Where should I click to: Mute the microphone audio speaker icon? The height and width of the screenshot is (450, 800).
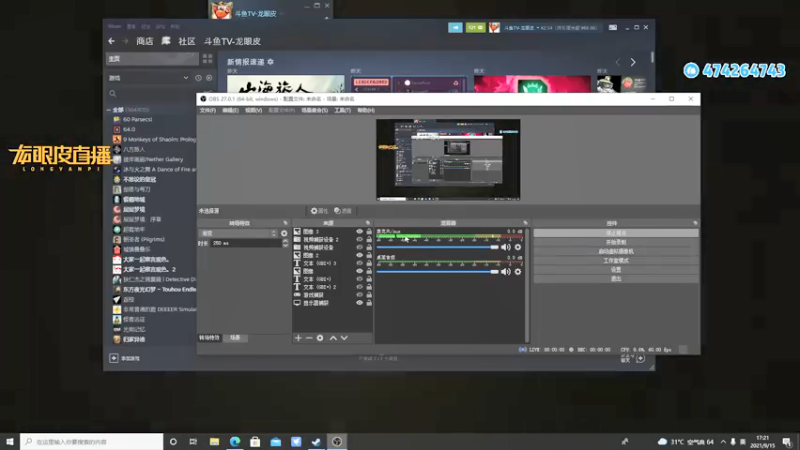pos(506,247)
